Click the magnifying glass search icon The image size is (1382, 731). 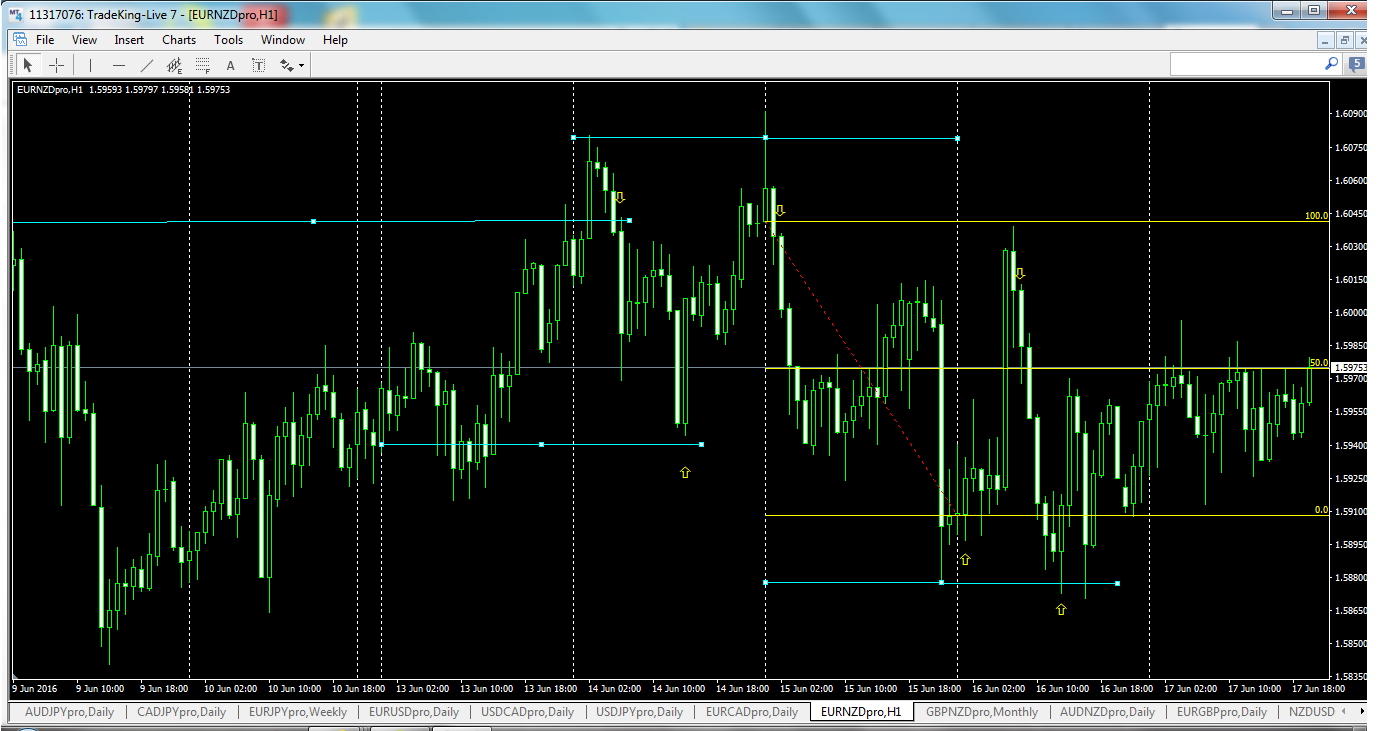coord(1330,63)
